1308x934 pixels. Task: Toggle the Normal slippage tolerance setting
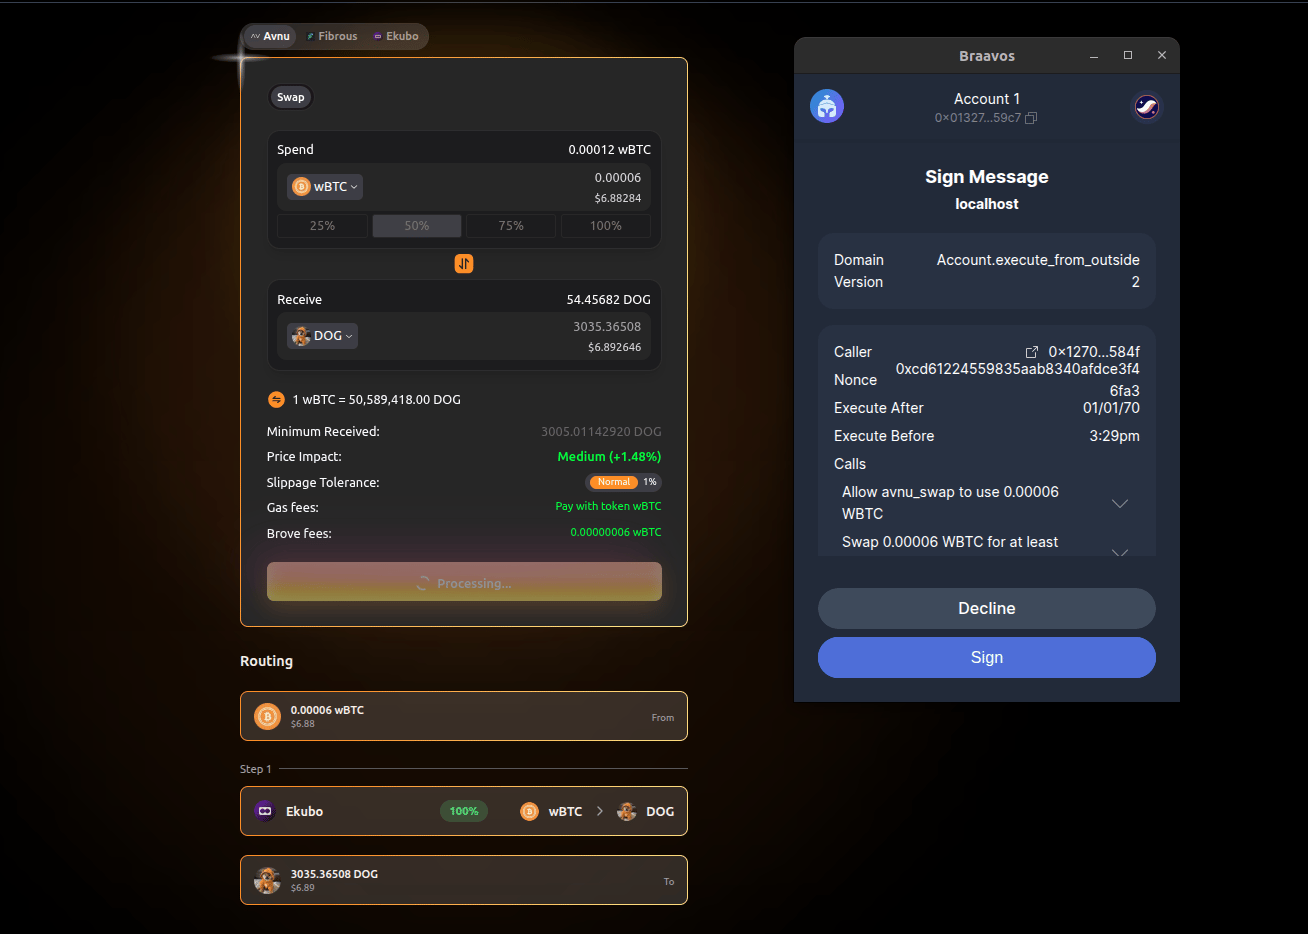coord(614,482)
